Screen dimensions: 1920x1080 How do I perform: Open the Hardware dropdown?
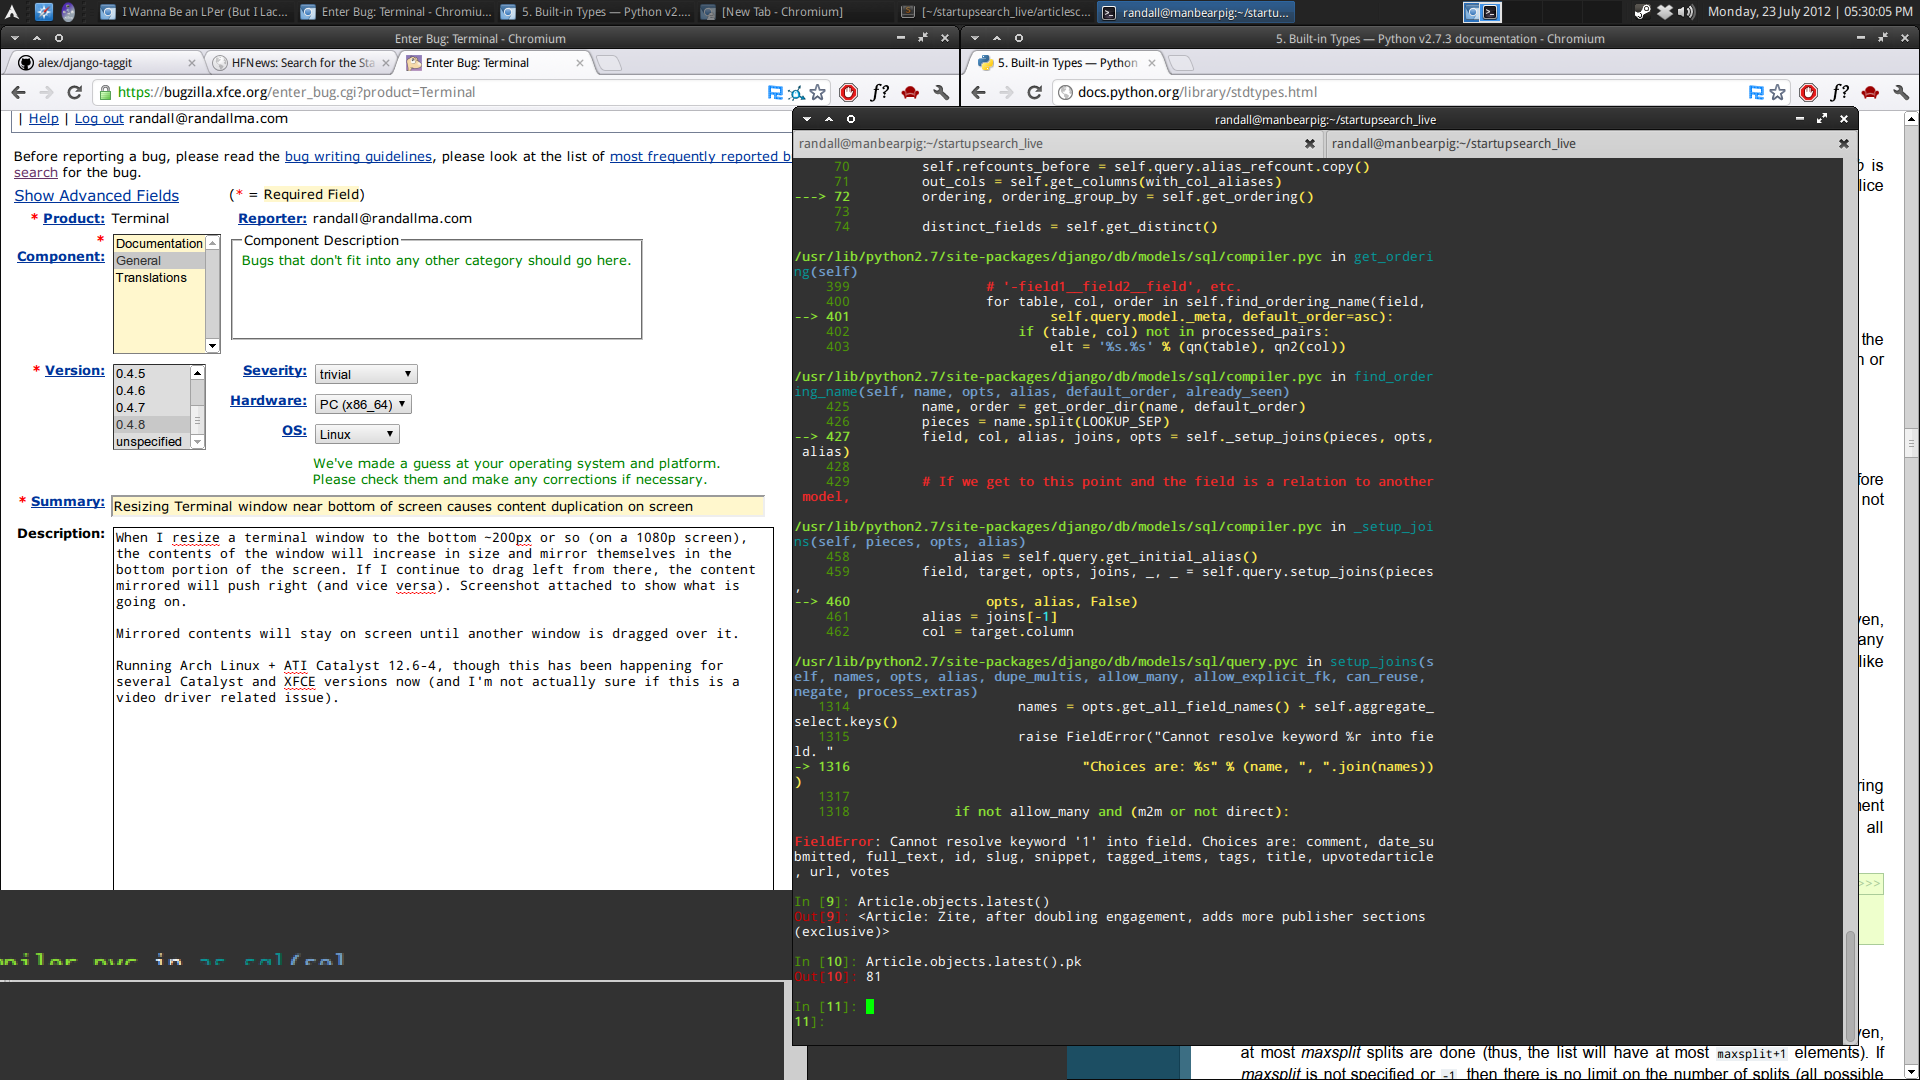[363, 405]
